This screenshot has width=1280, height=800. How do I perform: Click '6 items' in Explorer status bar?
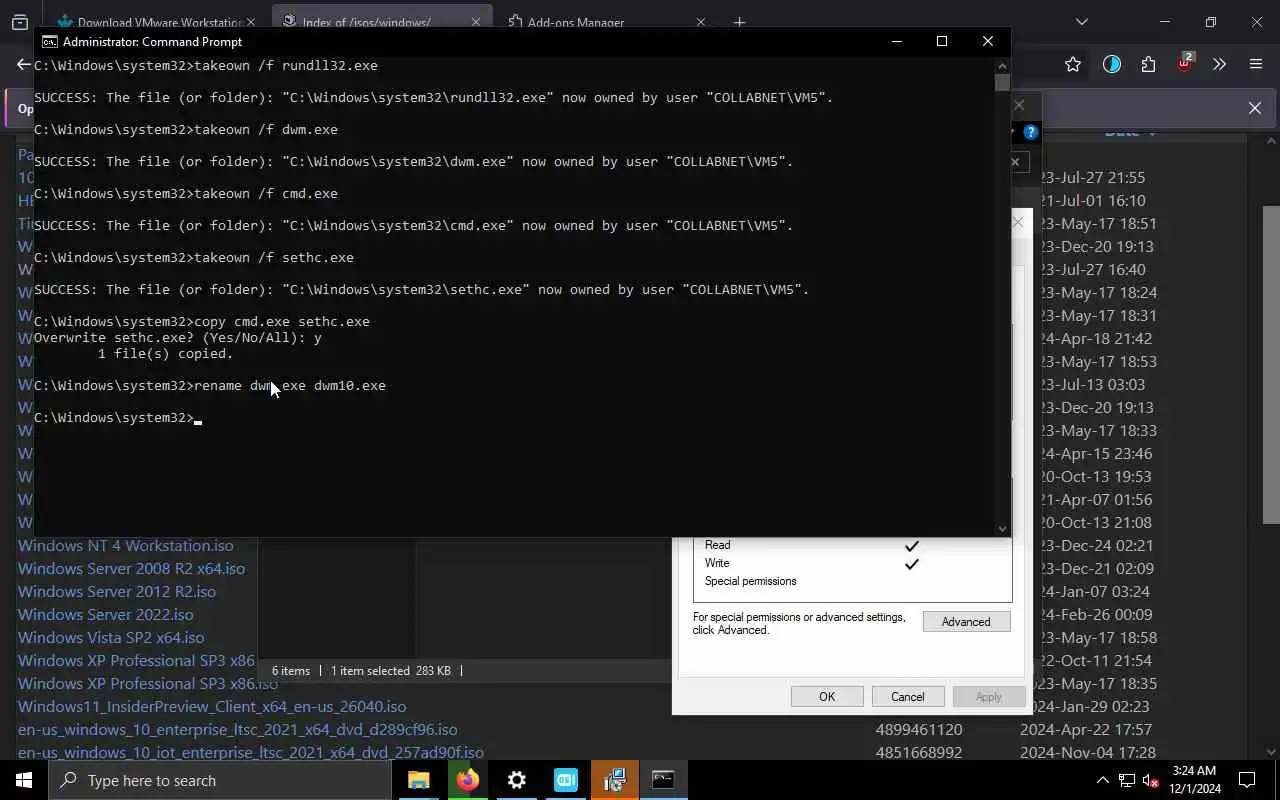[291, 671]
